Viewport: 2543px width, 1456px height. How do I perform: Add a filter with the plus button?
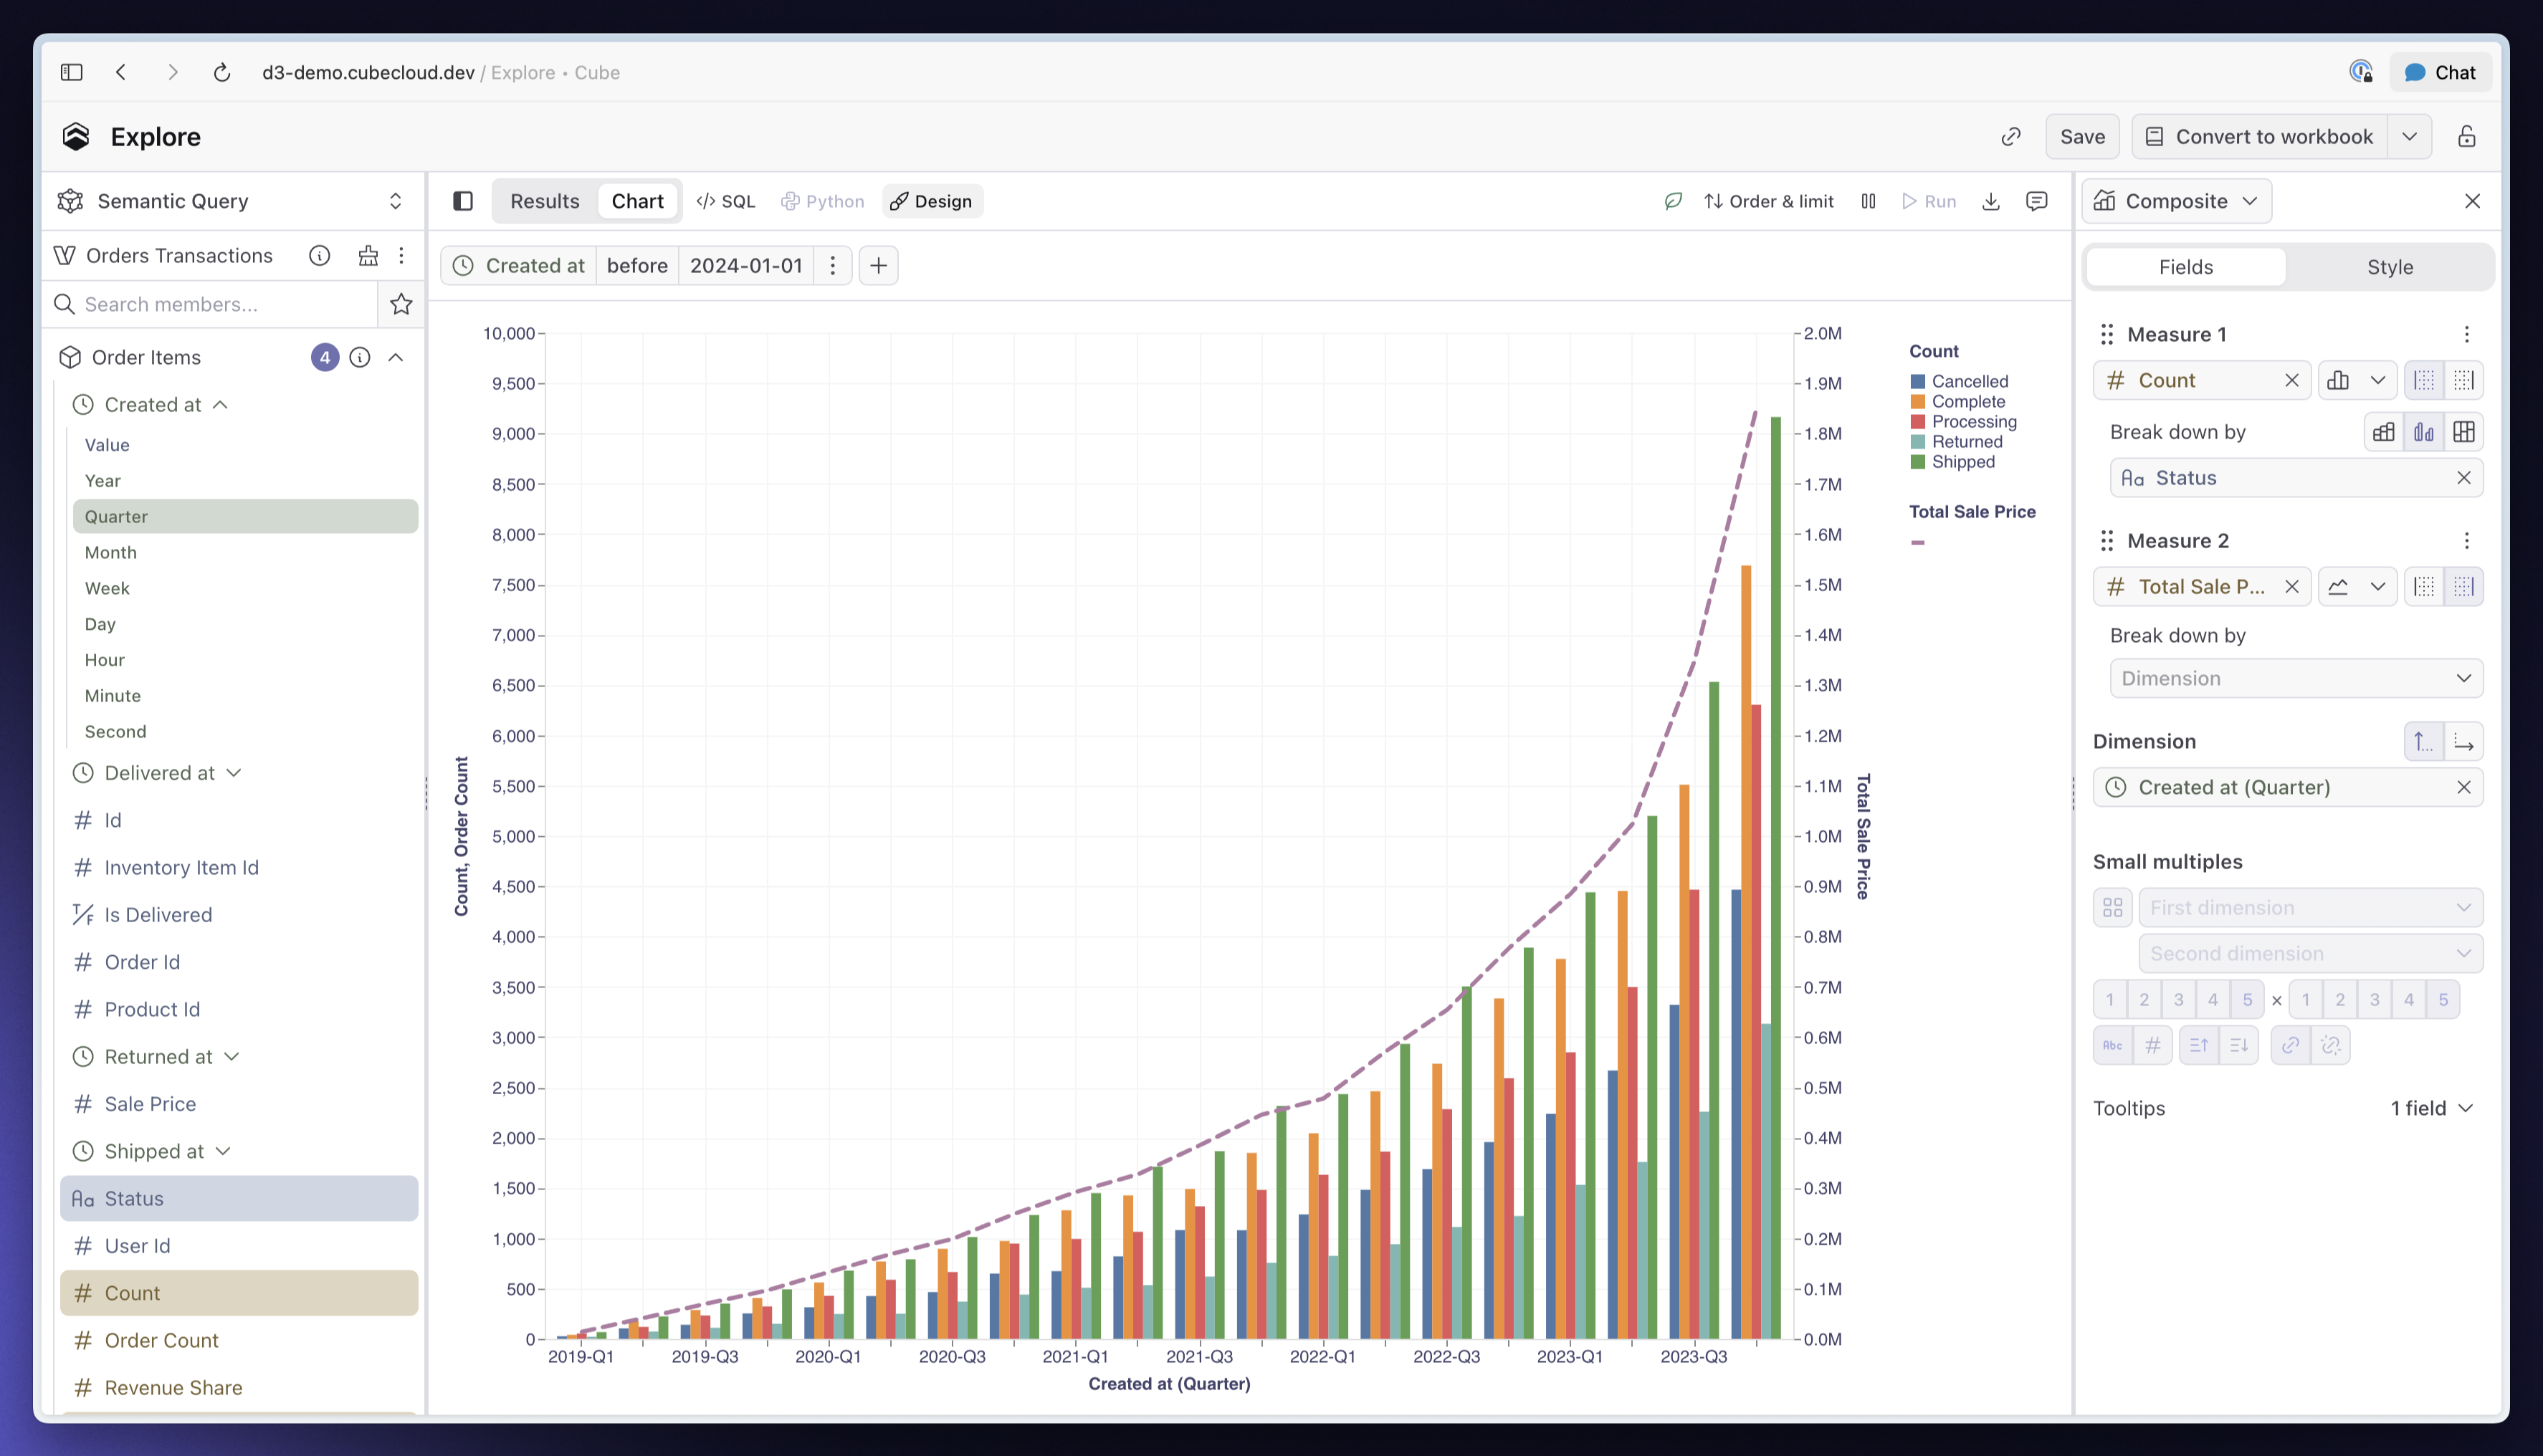click(878, 266)
